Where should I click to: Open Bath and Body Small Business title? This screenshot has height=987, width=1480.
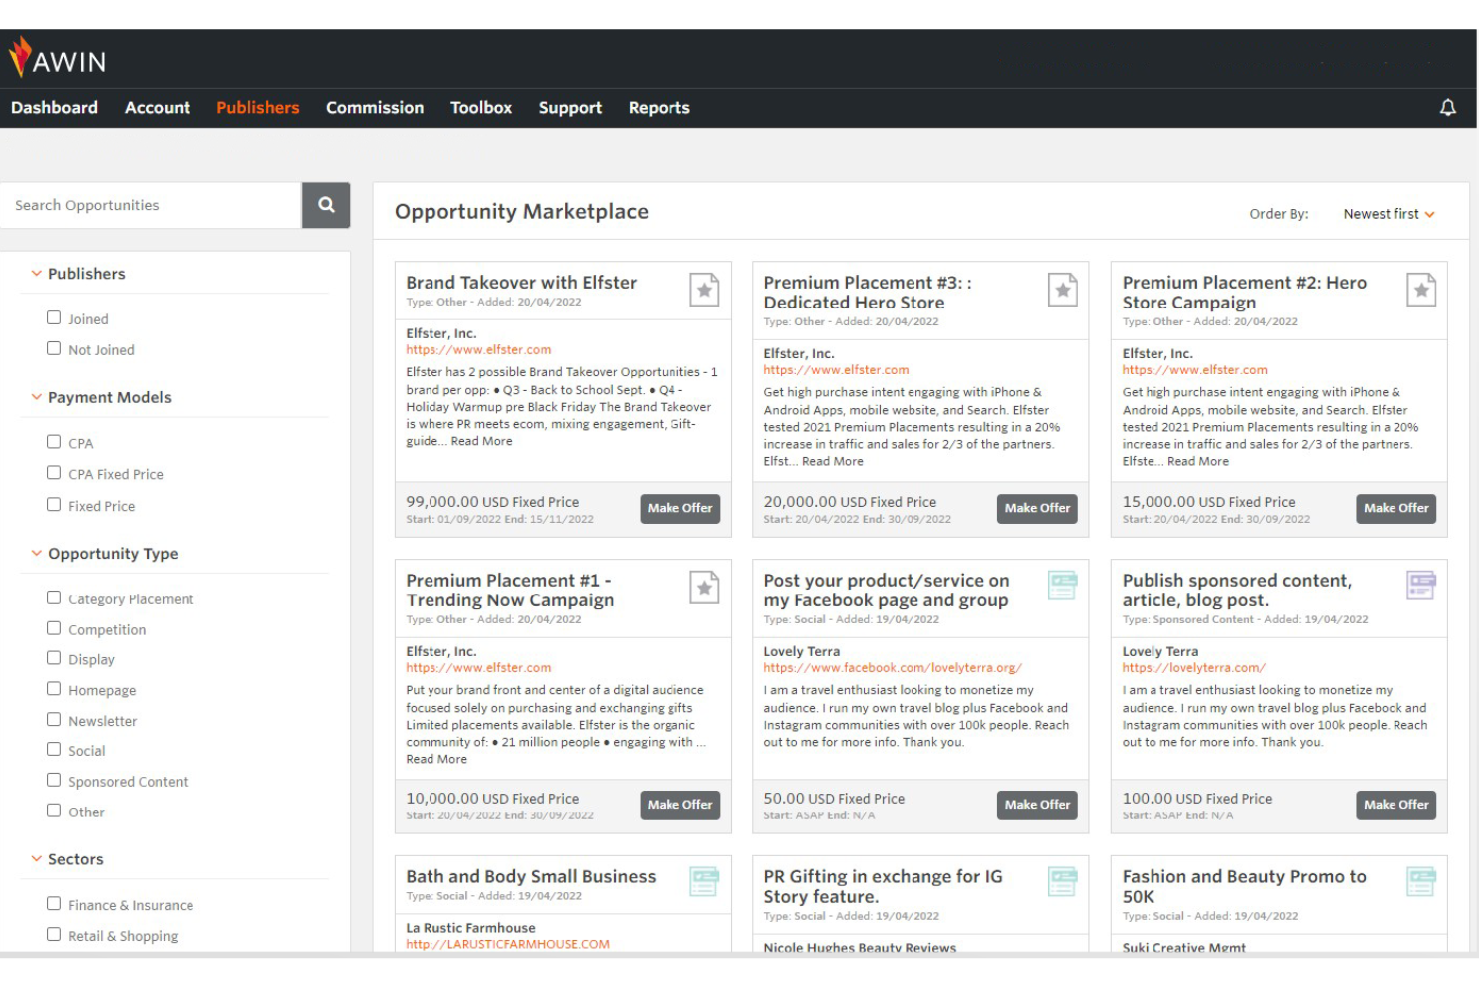(x=531, y=876)
